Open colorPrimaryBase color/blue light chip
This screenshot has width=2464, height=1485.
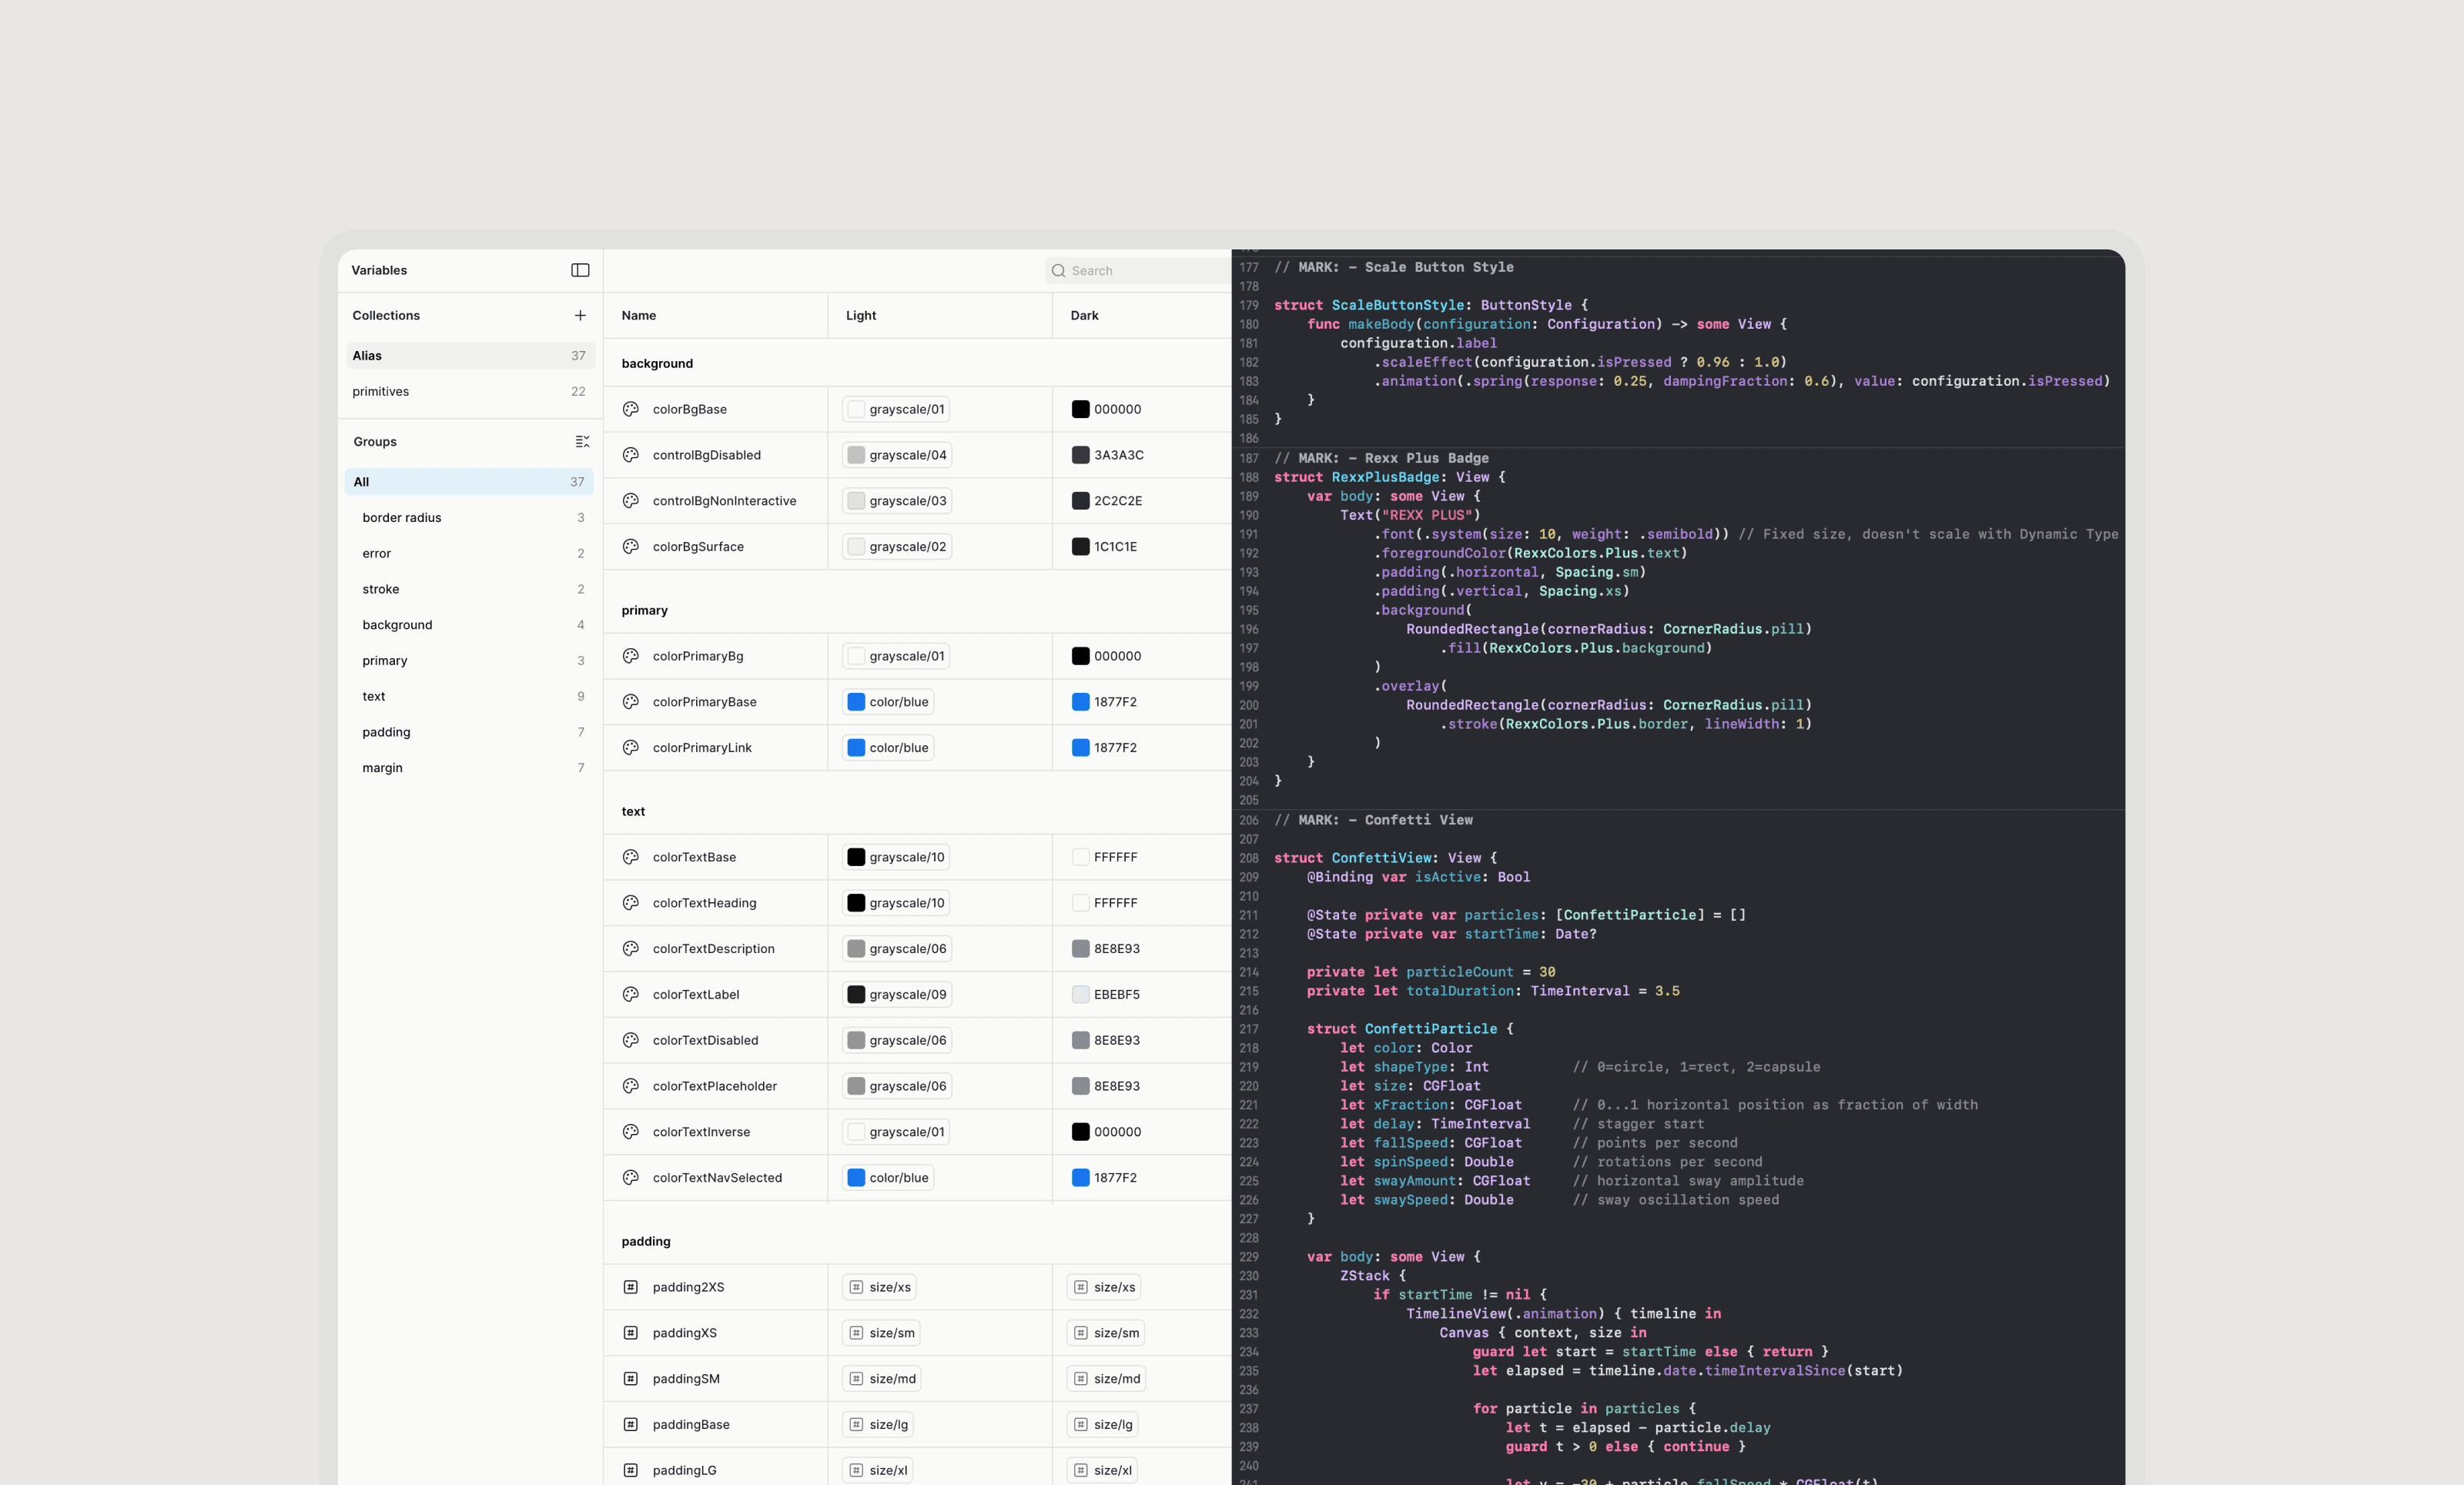coord(888,702)
